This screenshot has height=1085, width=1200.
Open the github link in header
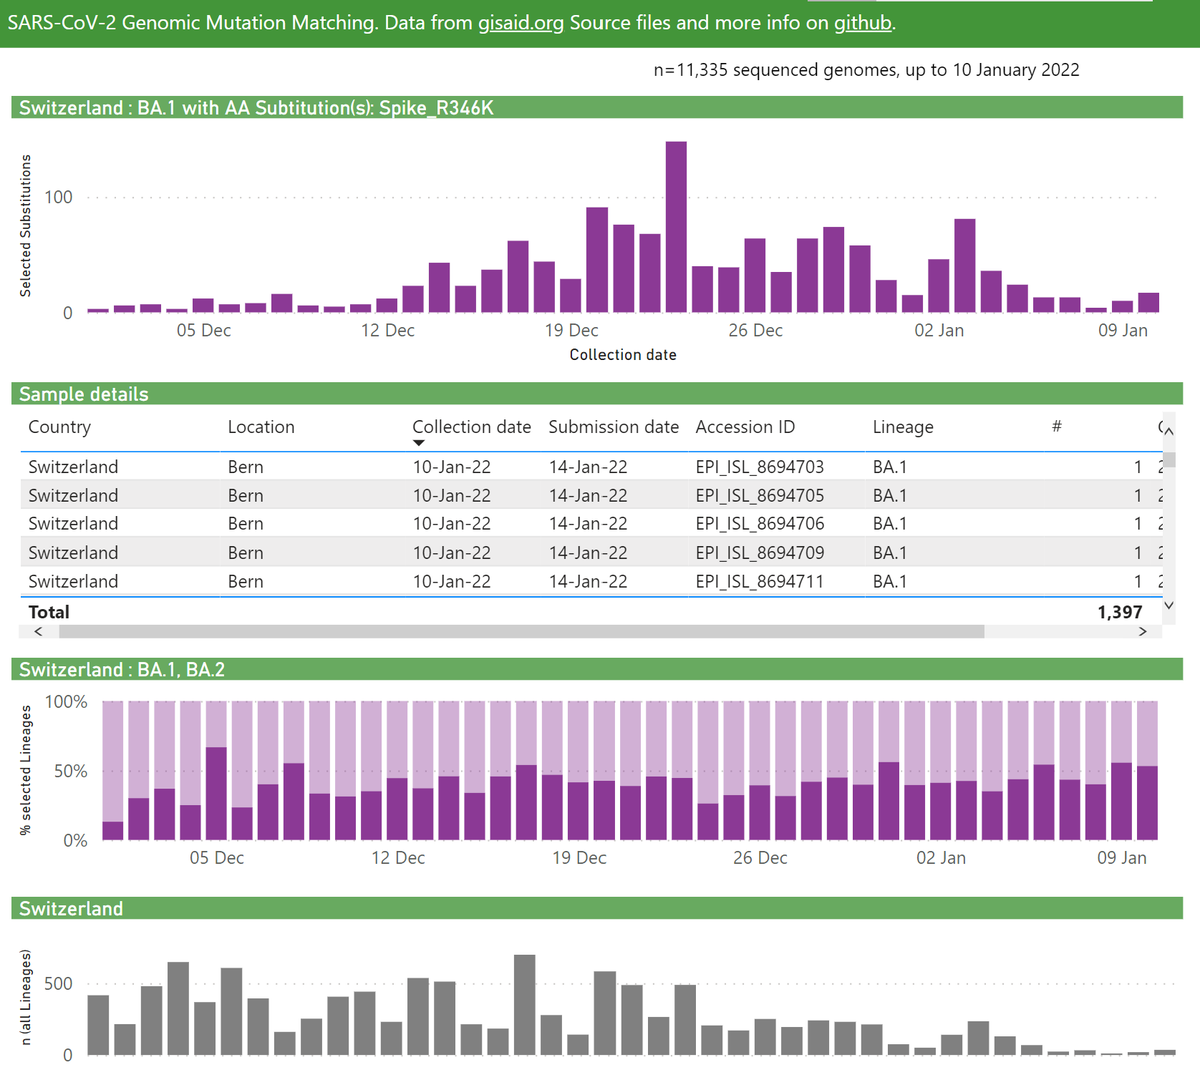862,22
